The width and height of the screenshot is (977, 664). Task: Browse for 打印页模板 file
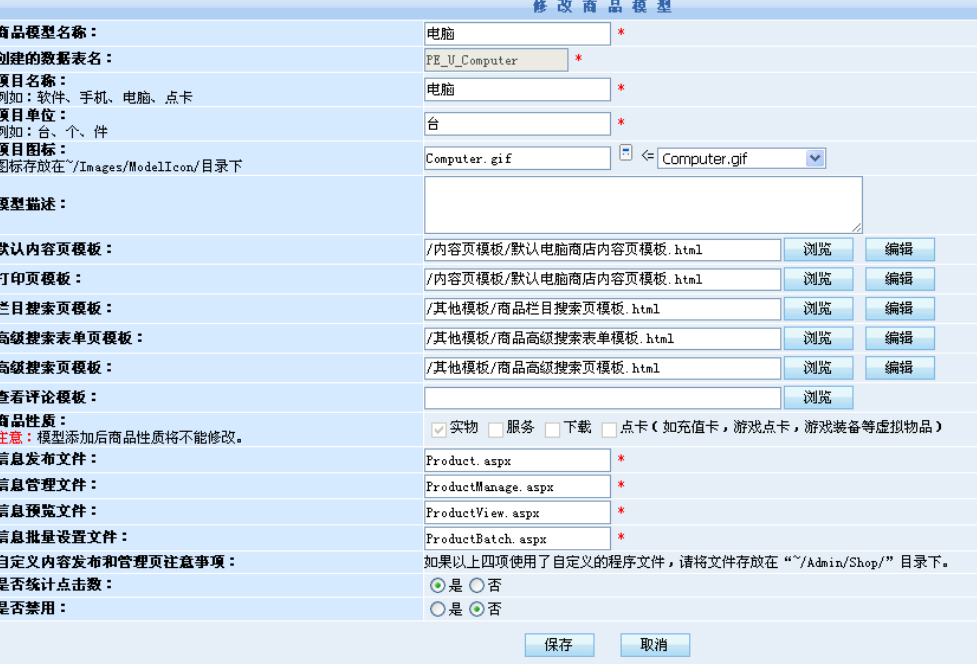[818, 279]
